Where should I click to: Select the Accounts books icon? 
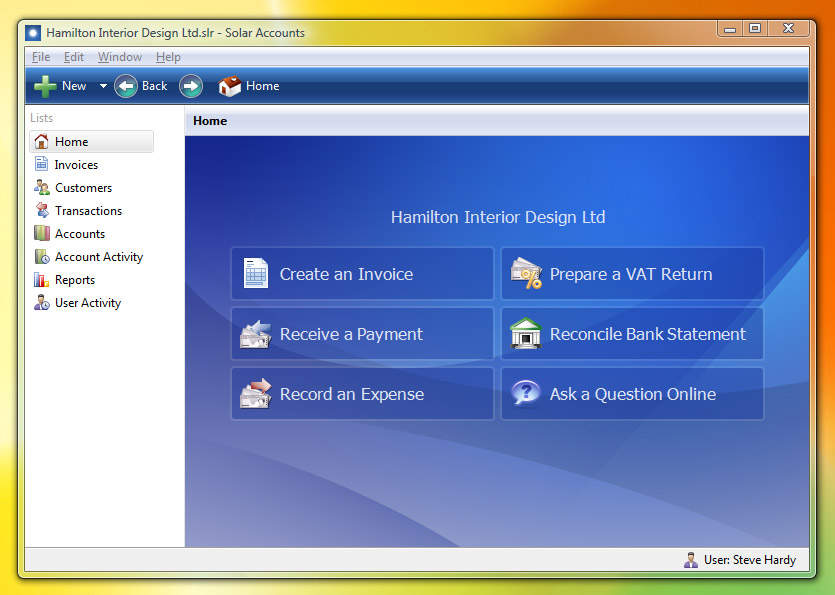click(42, 234)
